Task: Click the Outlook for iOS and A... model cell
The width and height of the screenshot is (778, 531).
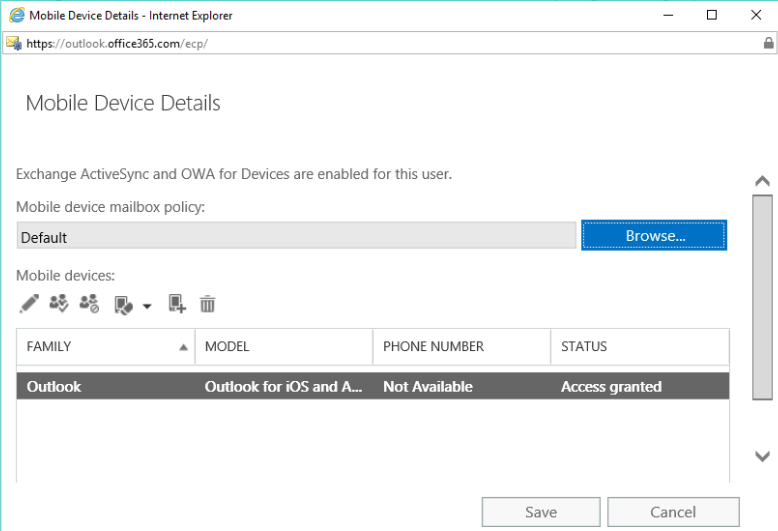Action: point(283,387)
